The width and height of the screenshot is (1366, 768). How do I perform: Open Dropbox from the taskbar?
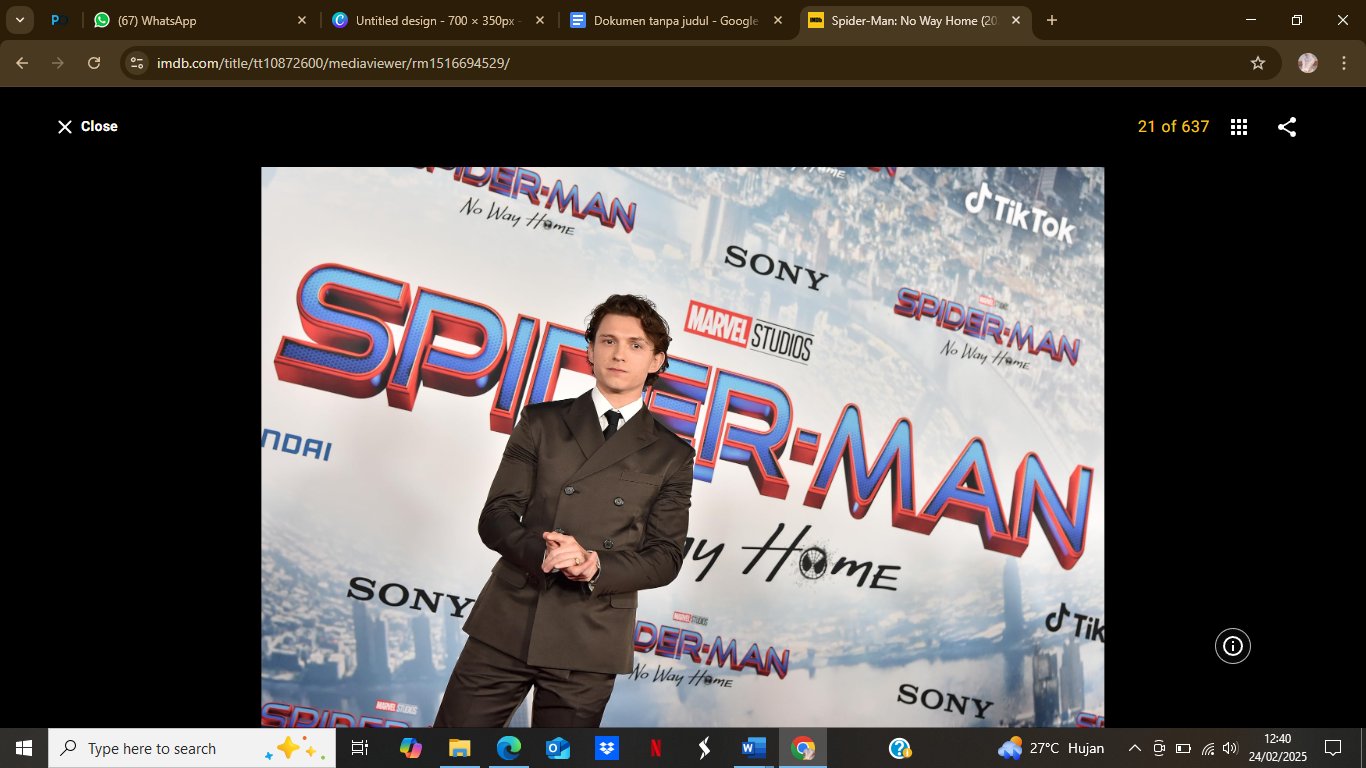(x=606, y=748)
